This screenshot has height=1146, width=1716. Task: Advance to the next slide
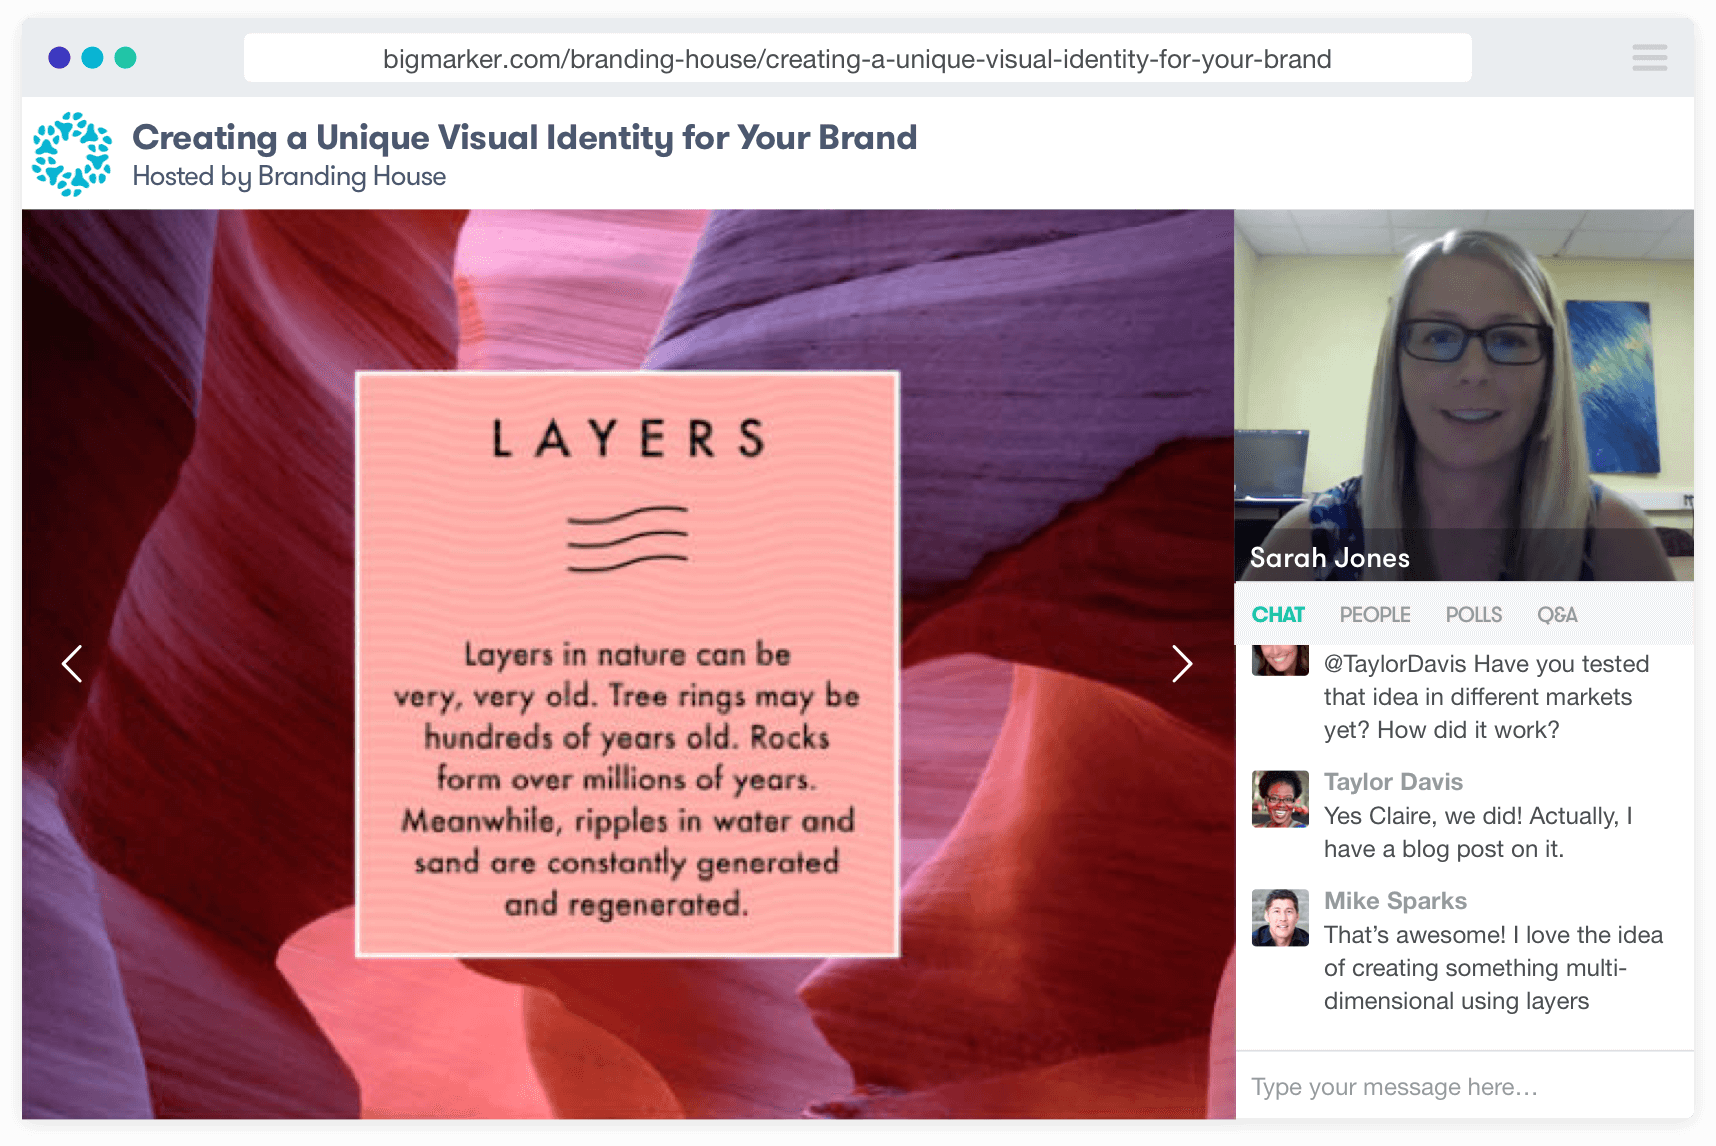[1181, 663]
